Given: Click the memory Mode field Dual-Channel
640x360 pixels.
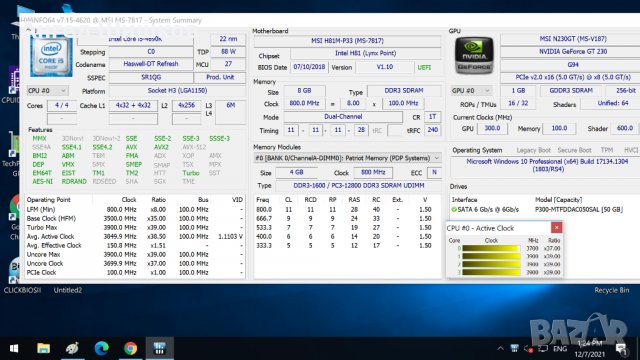Looking at the screenshot, I should [343, 117].
